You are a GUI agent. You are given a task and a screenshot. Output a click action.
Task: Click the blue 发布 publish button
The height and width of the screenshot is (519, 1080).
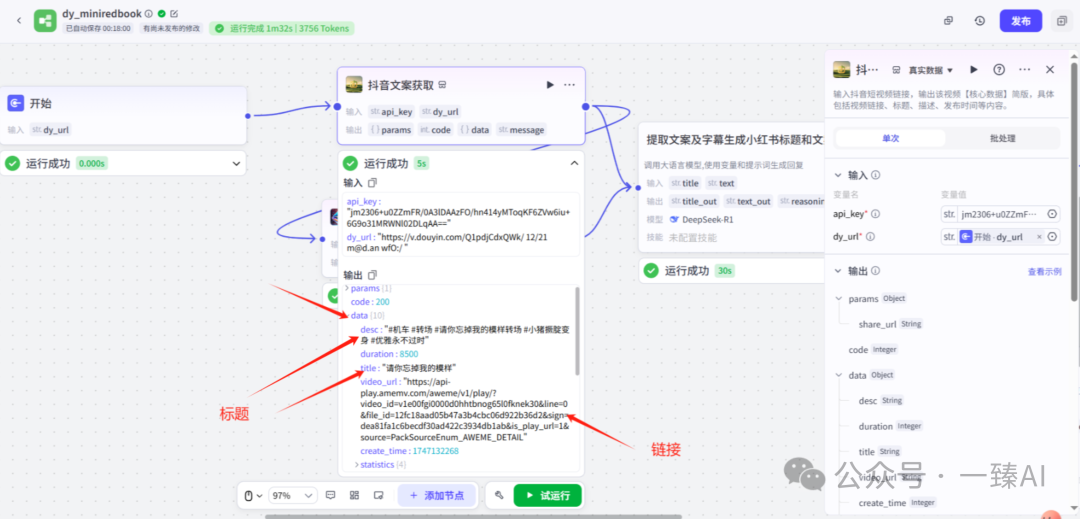(x=1021, y=21)
